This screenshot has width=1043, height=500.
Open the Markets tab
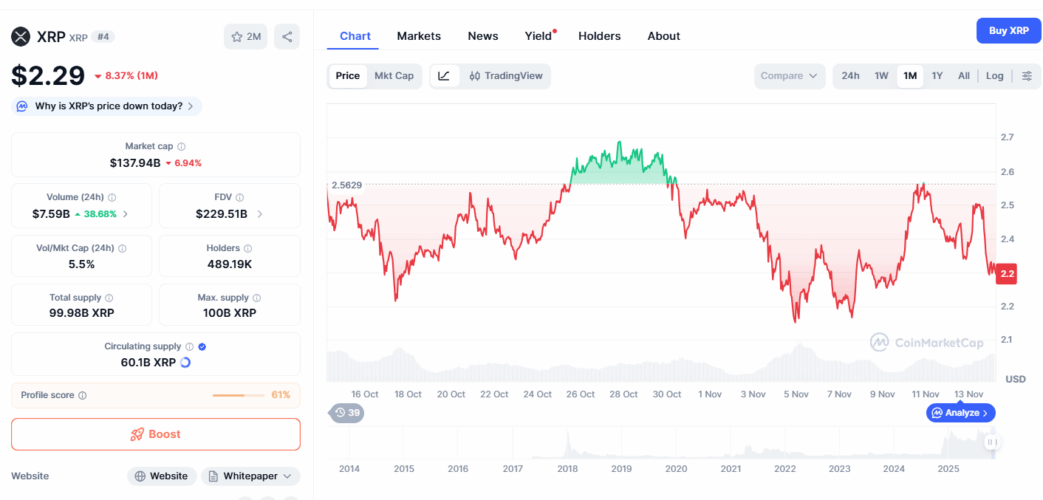click(418, 36)
